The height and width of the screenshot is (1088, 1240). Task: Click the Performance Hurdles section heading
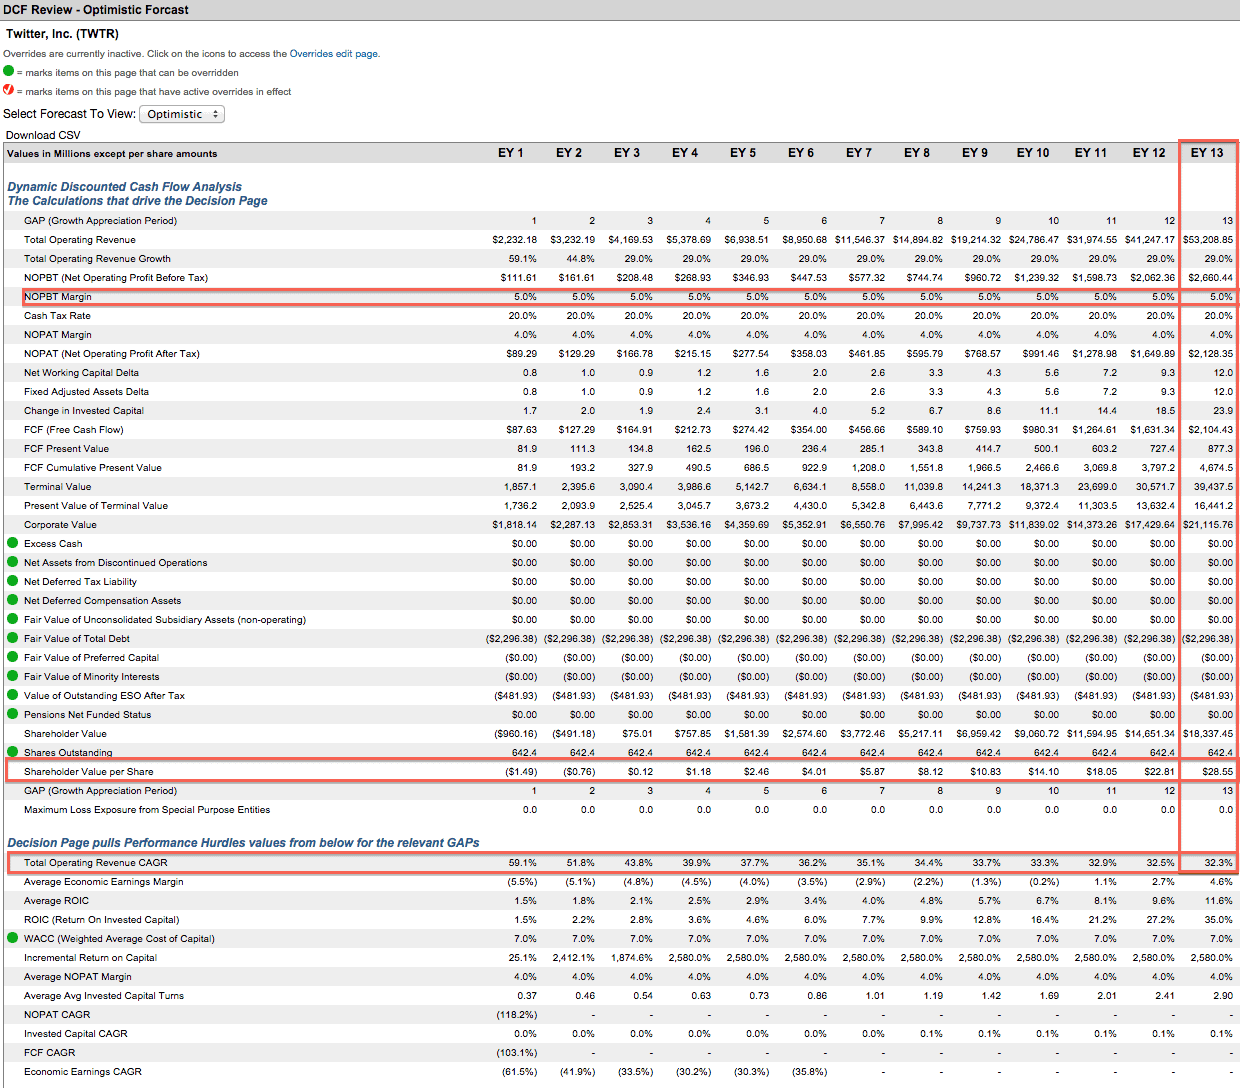pyautogui.click(x=243, y=843)
